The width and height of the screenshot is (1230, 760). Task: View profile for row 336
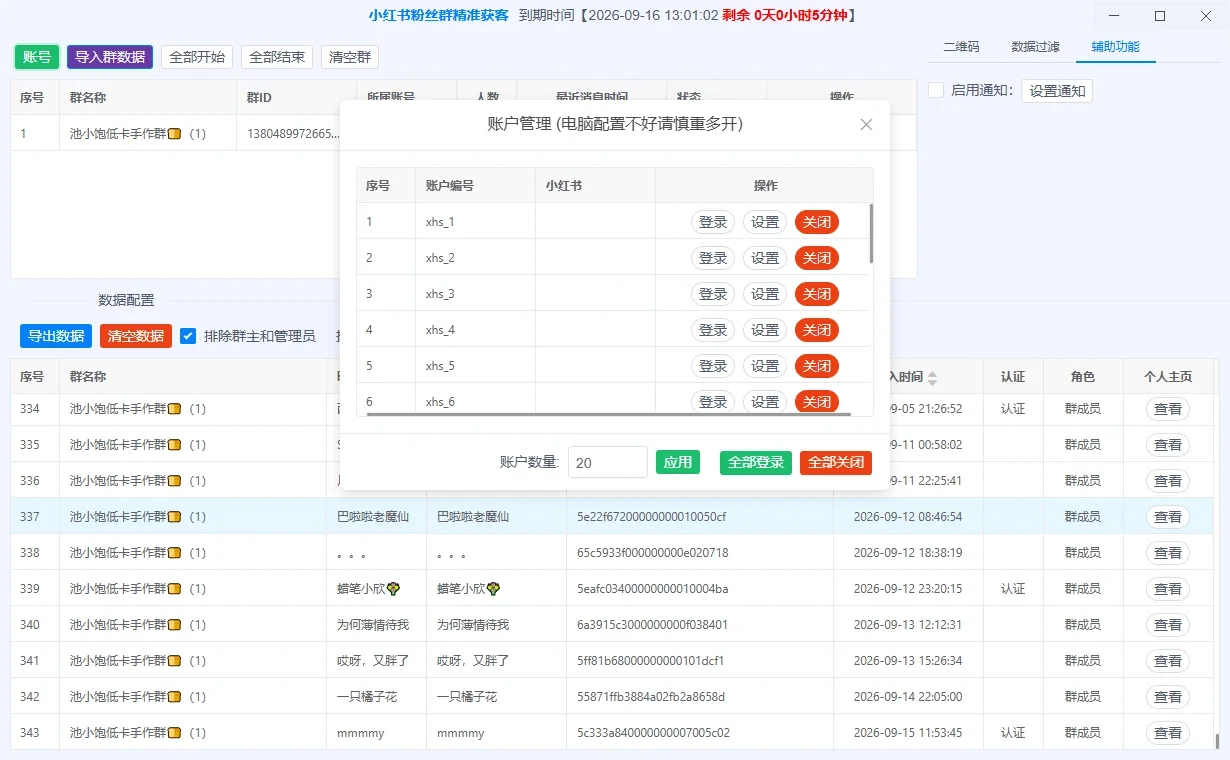pyautogui.click(x=1168, y=481)
